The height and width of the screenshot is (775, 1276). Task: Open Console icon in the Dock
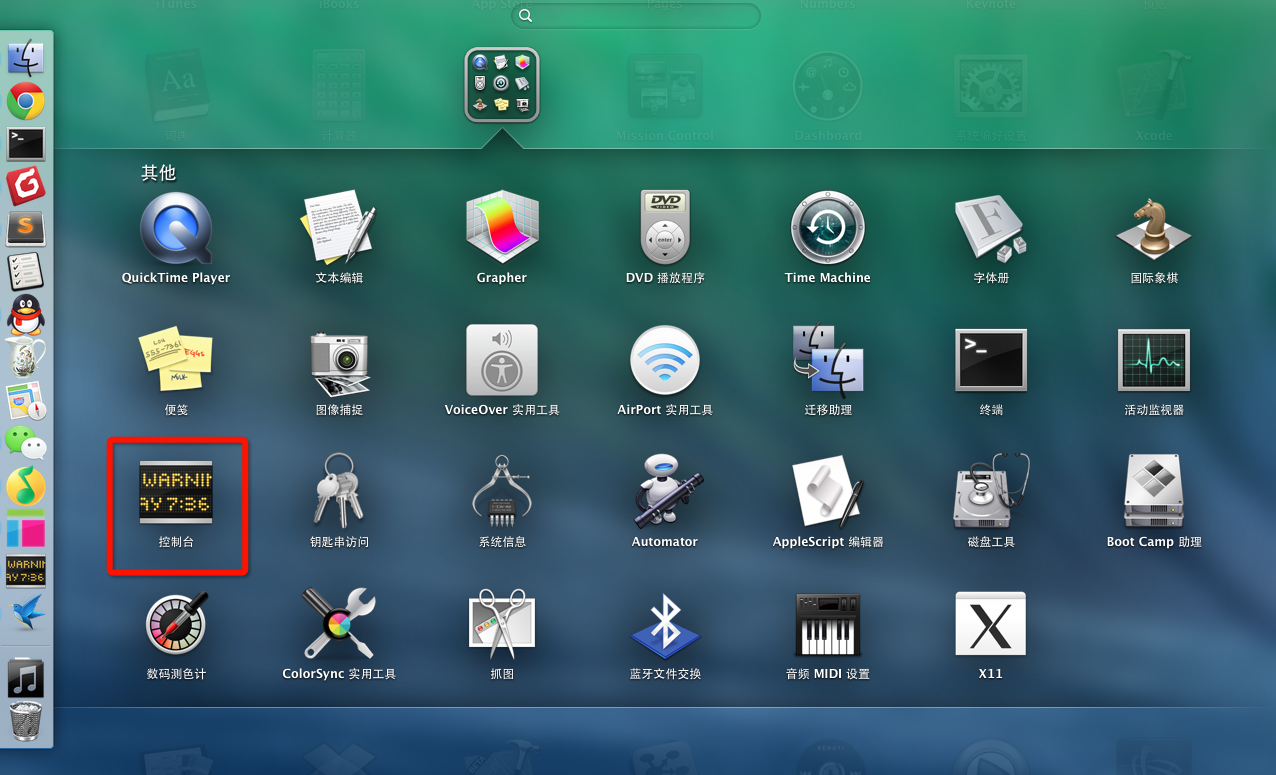tap(26, 571)
